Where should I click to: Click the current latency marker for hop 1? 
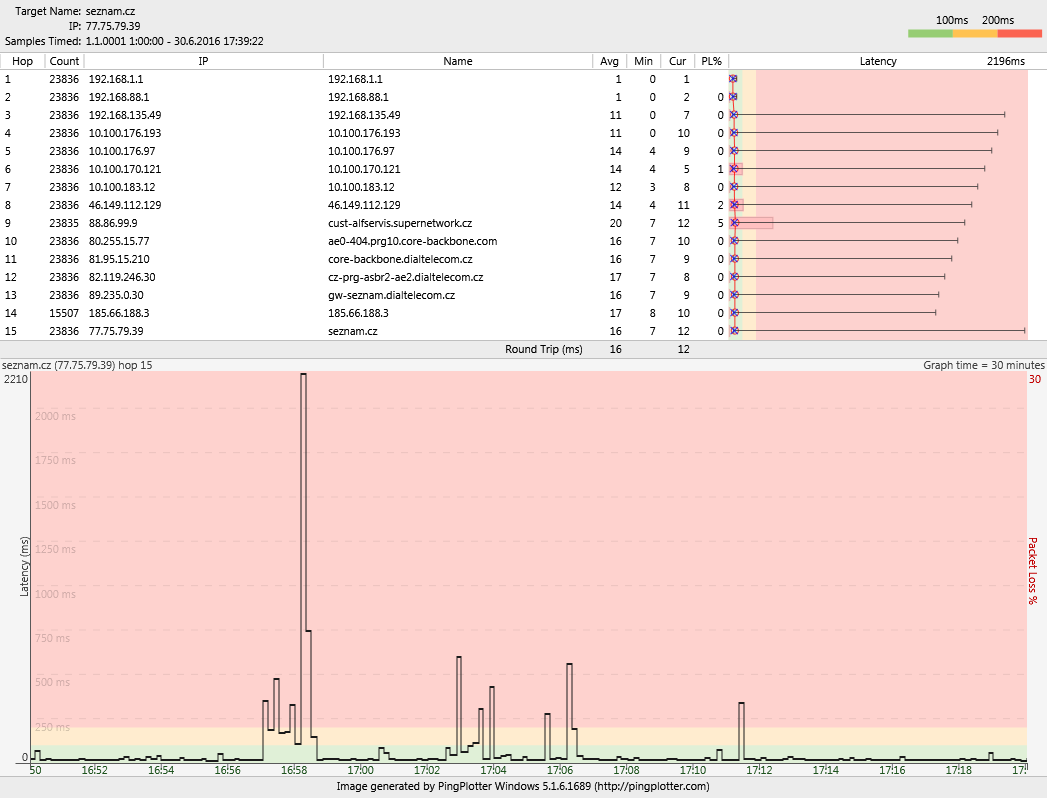click(733, 79)
